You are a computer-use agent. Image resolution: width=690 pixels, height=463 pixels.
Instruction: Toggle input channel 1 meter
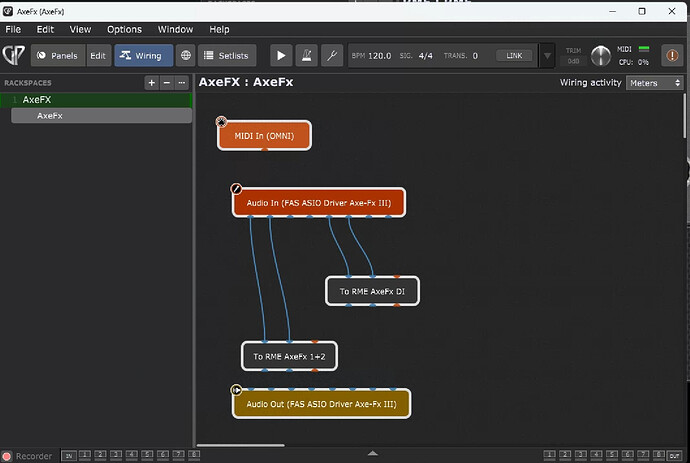coord(84,455)
